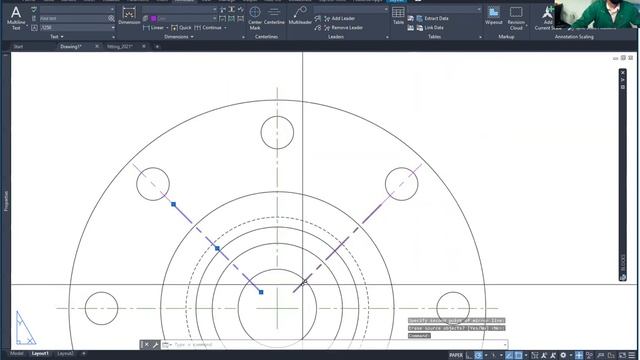The image size is (640, 360).
Task: Click the recent commands icon in command line
Action: [x=166, y=345]
